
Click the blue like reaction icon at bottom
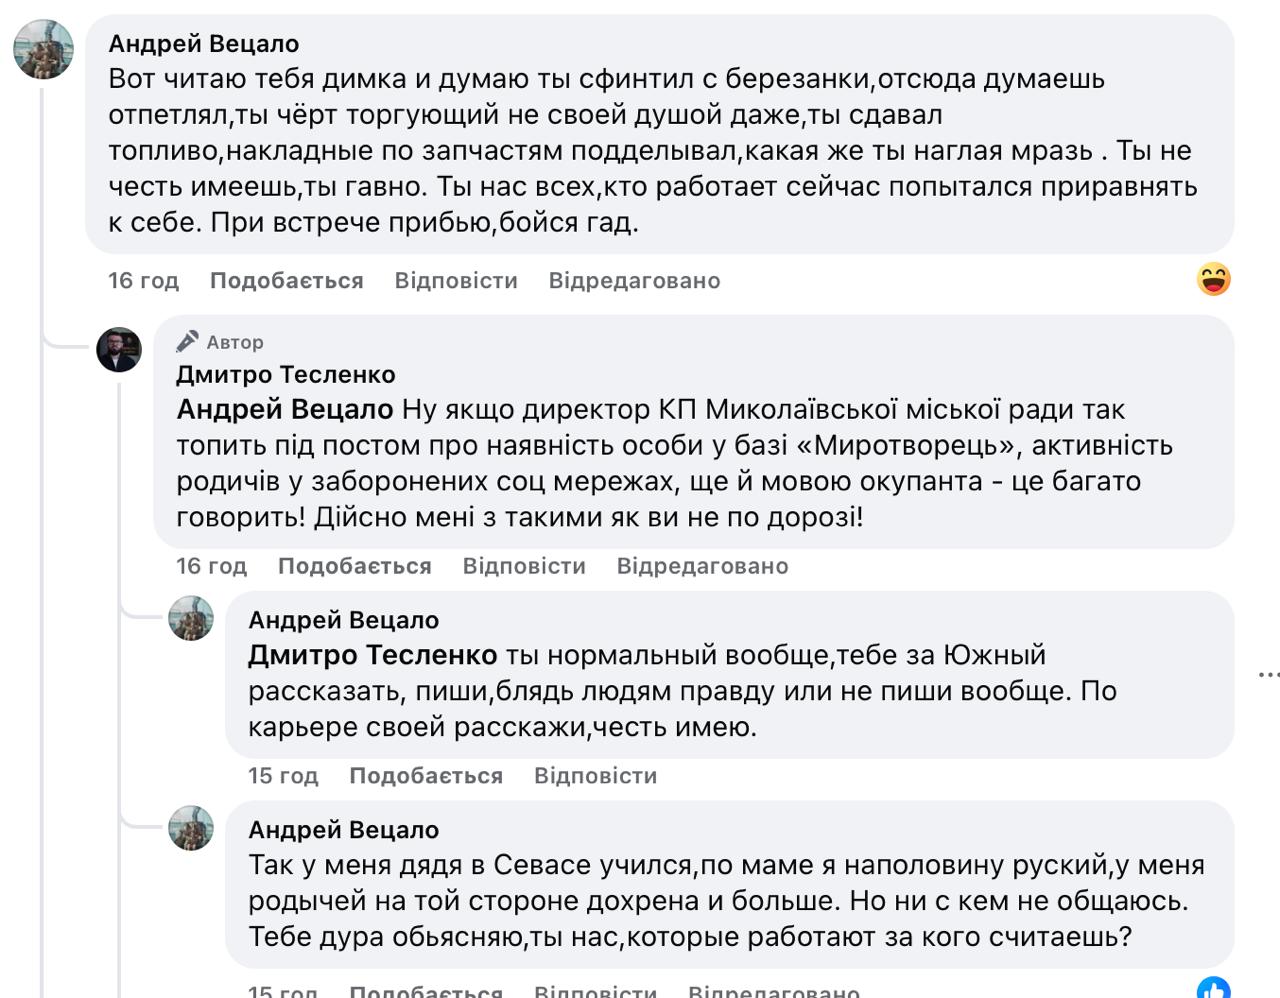click(x=1213, y=988)
